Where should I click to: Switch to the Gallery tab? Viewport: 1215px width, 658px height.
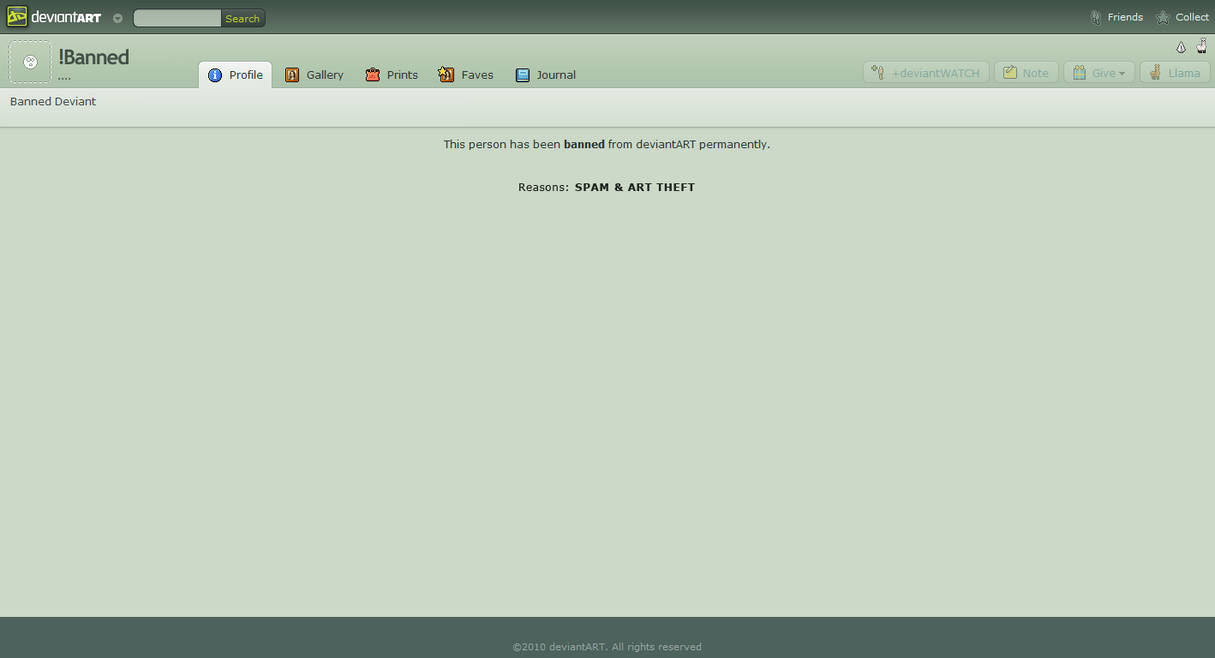(314, 75)
